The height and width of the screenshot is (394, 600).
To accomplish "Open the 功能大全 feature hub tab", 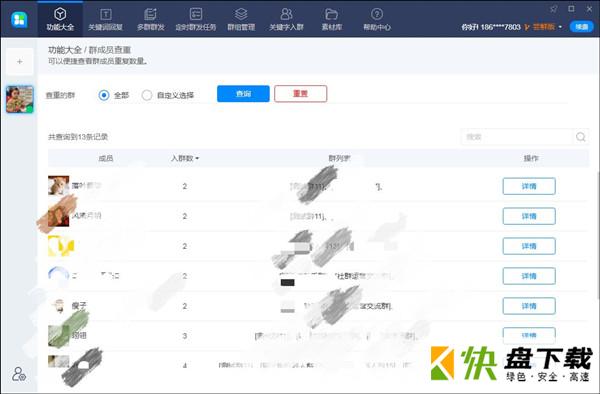I will 60,19.
